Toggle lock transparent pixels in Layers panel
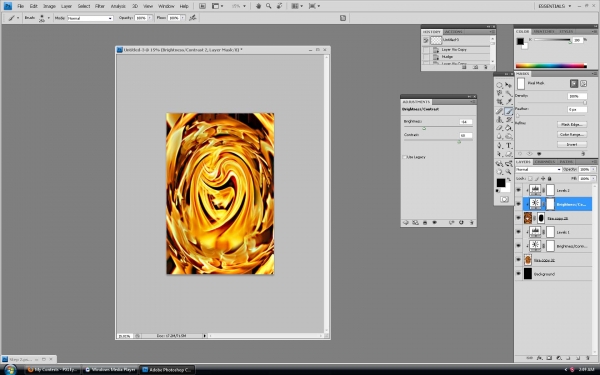 pos(530,178)
